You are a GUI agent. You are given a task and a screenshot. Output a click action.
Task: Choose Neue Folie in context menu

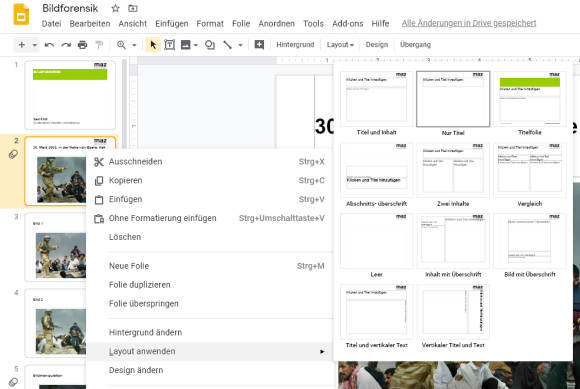pos(210,266)
